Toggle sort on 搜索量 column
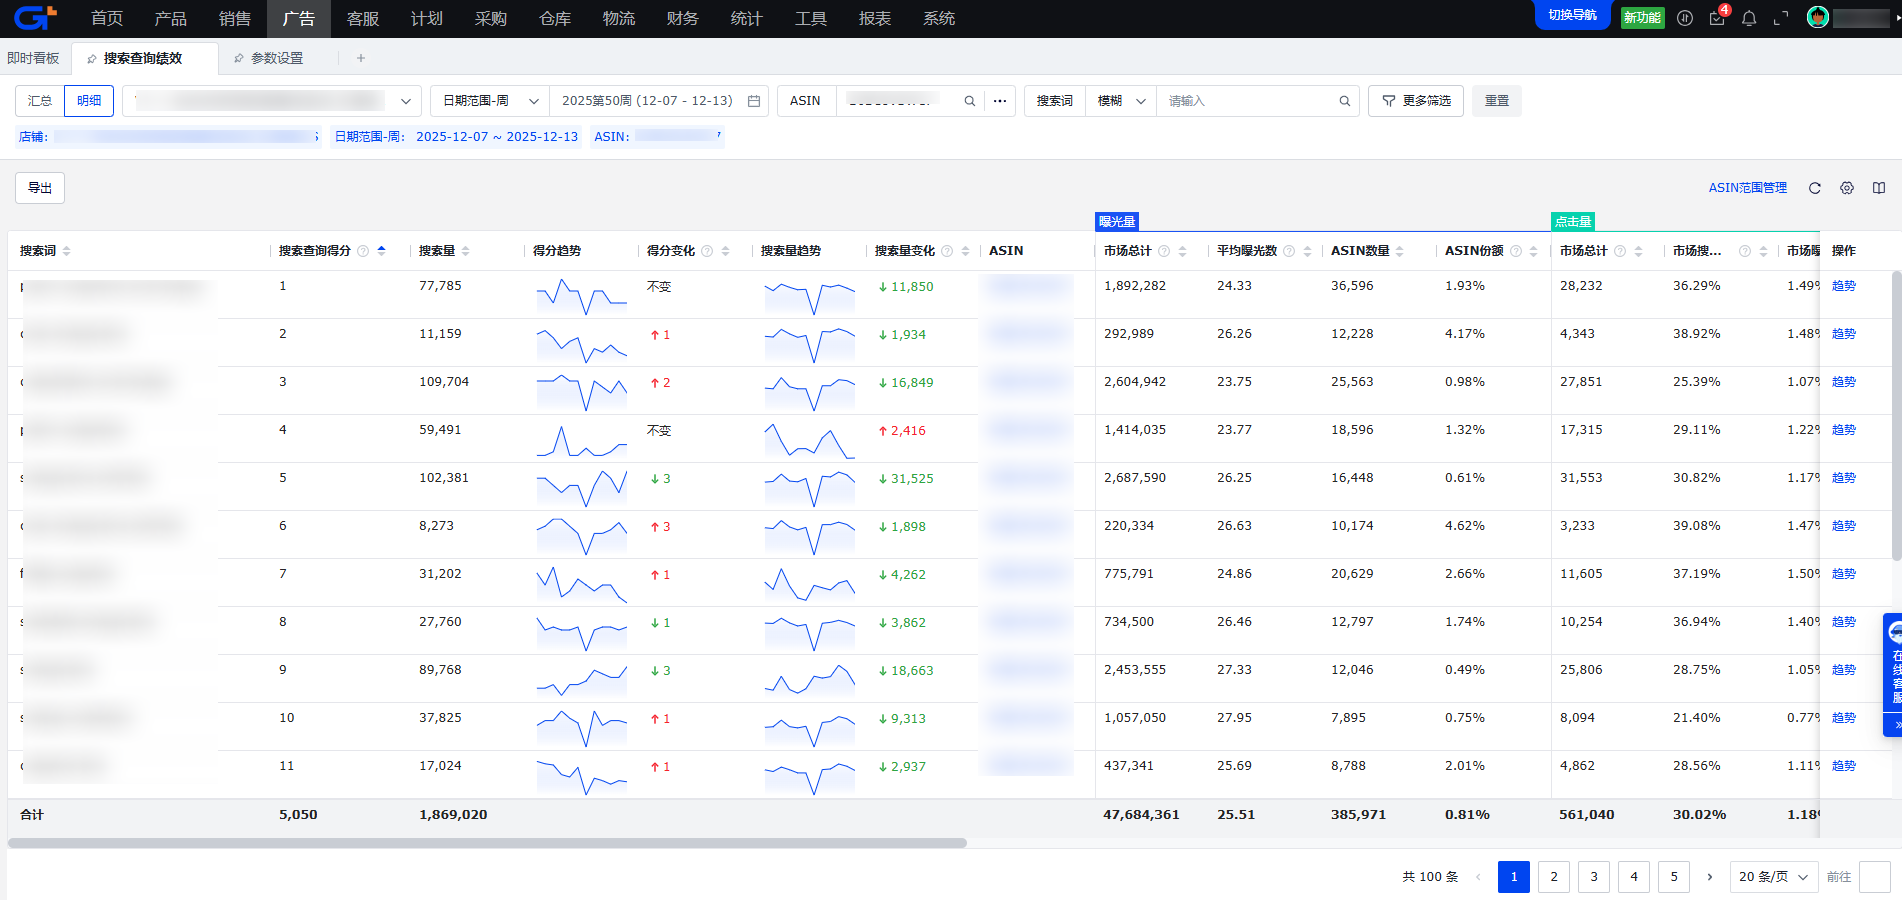 [x=466, y=251]
